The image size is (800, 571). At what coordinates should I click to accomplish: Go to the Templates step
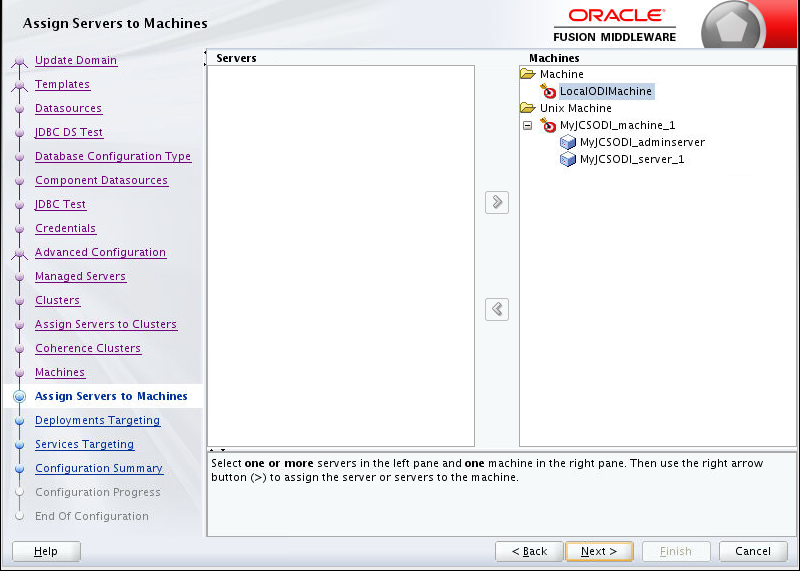[x=62, y=84]
